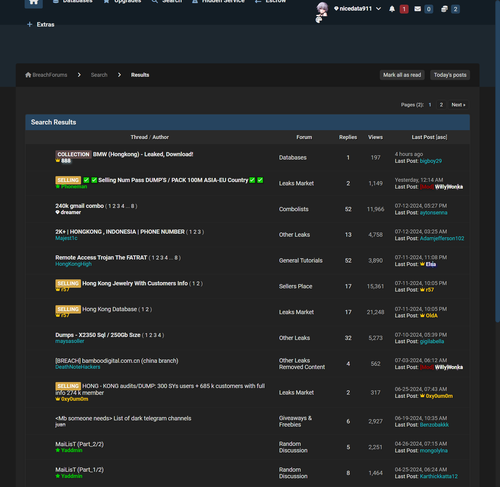
Task: Open the Hong Kong Database thread
Action: (109, 309)
